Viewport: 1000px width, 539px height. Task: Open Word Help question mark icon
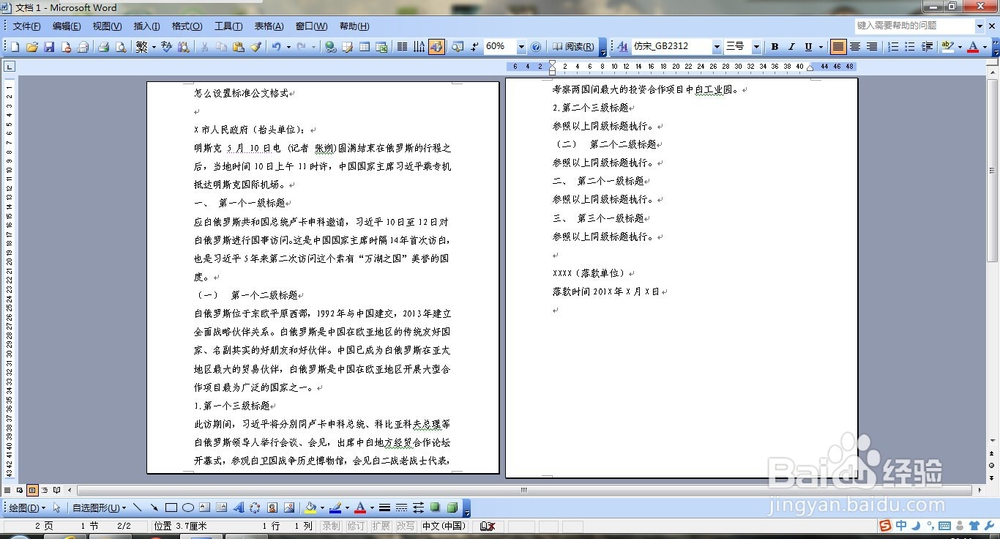click(x=536, y=47)
